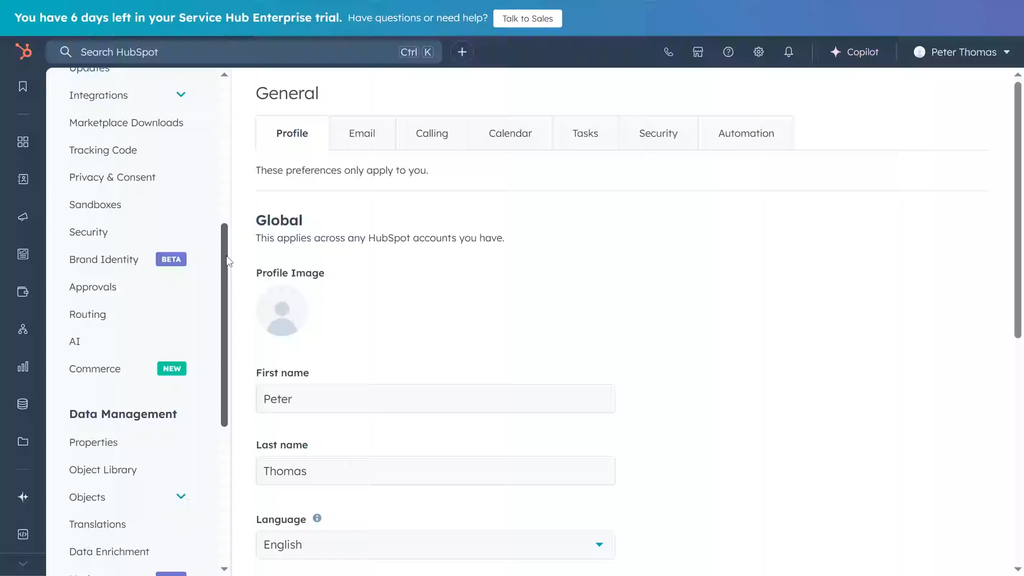Open the Bookmarks icon in left sidebar
This screenshot has height=576, width=1024.
tap(23, 87)
